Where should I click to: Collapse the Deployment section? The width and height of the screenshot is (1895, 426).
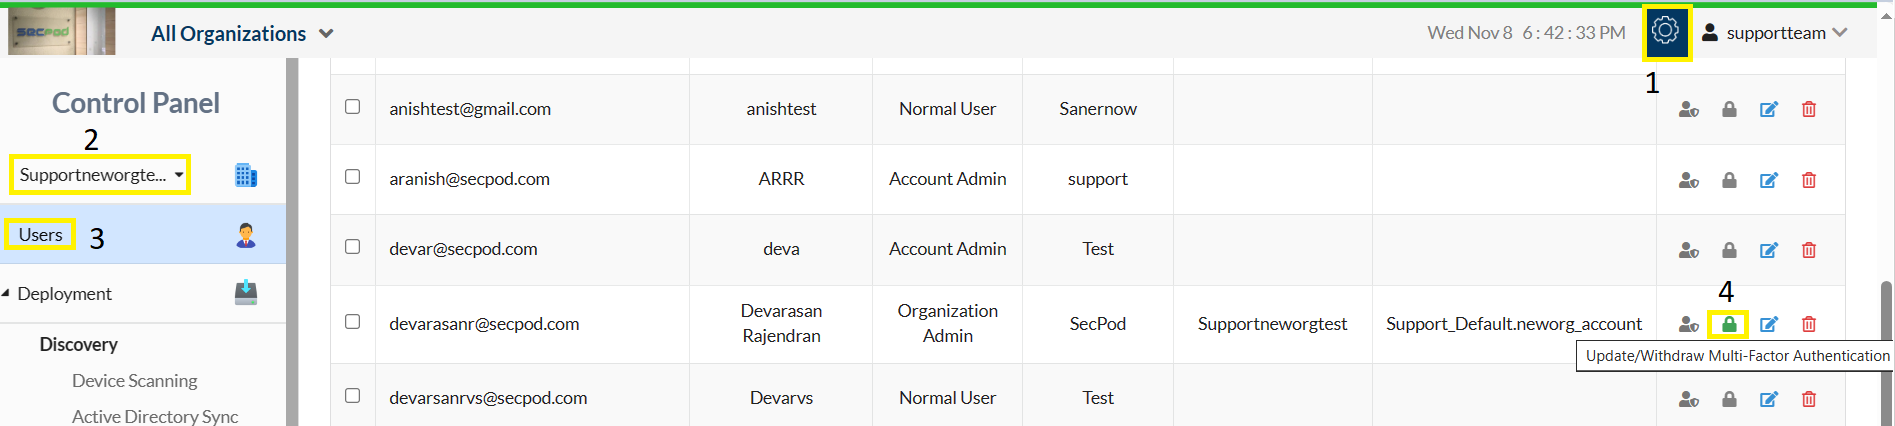[6, 293]
